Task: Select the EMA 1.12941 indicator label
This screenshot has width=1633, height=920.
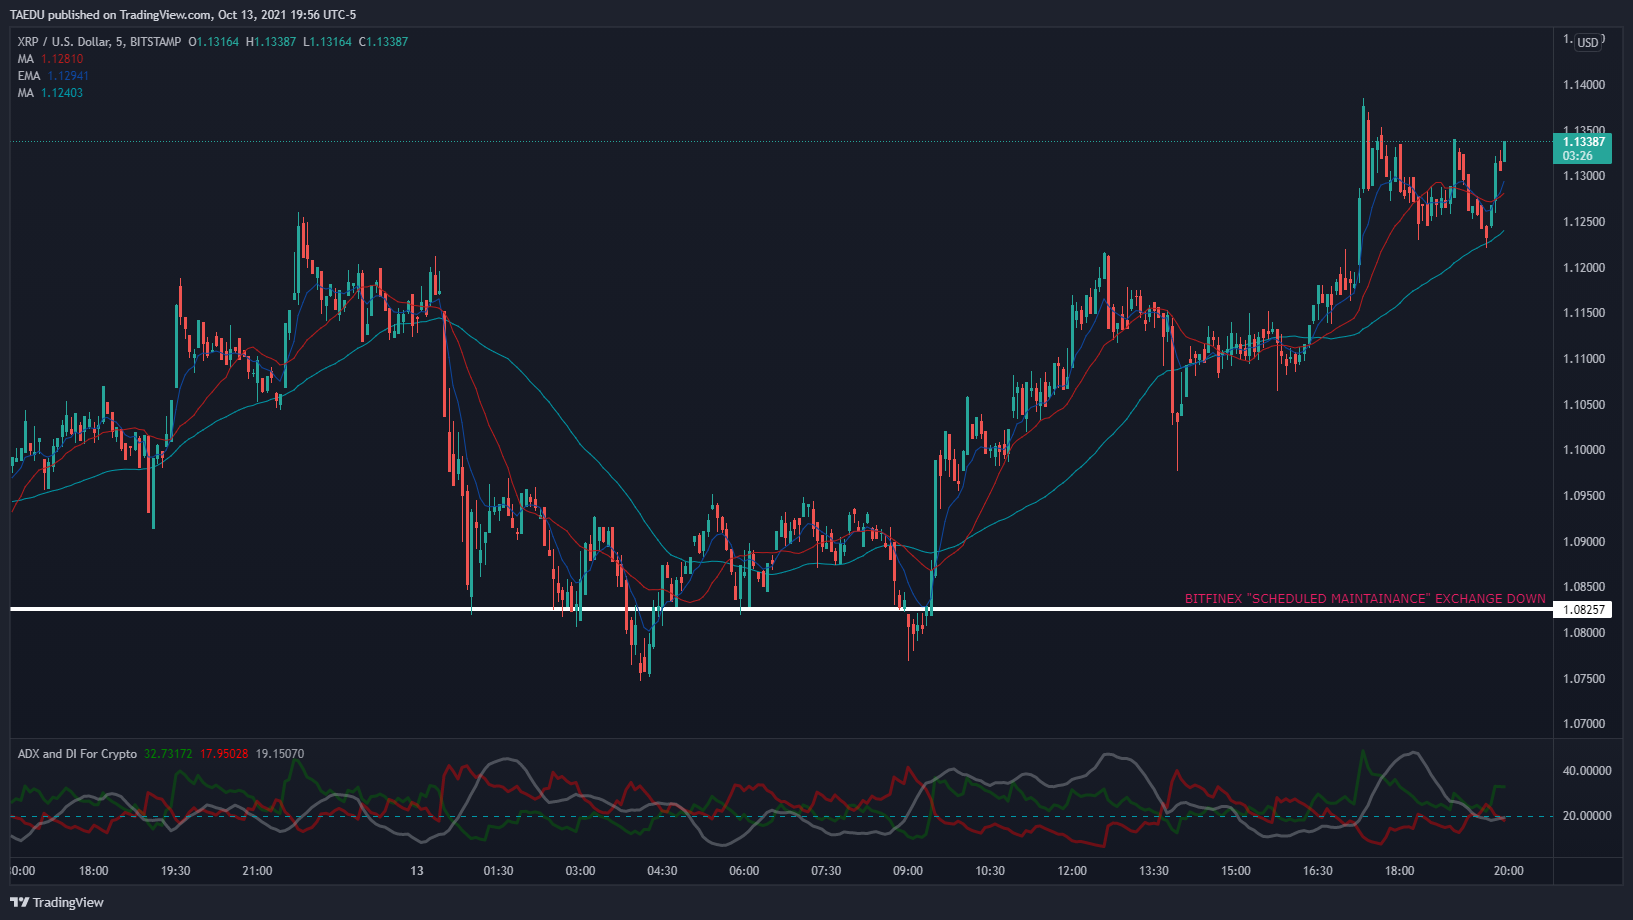Action: coord(53,76)
